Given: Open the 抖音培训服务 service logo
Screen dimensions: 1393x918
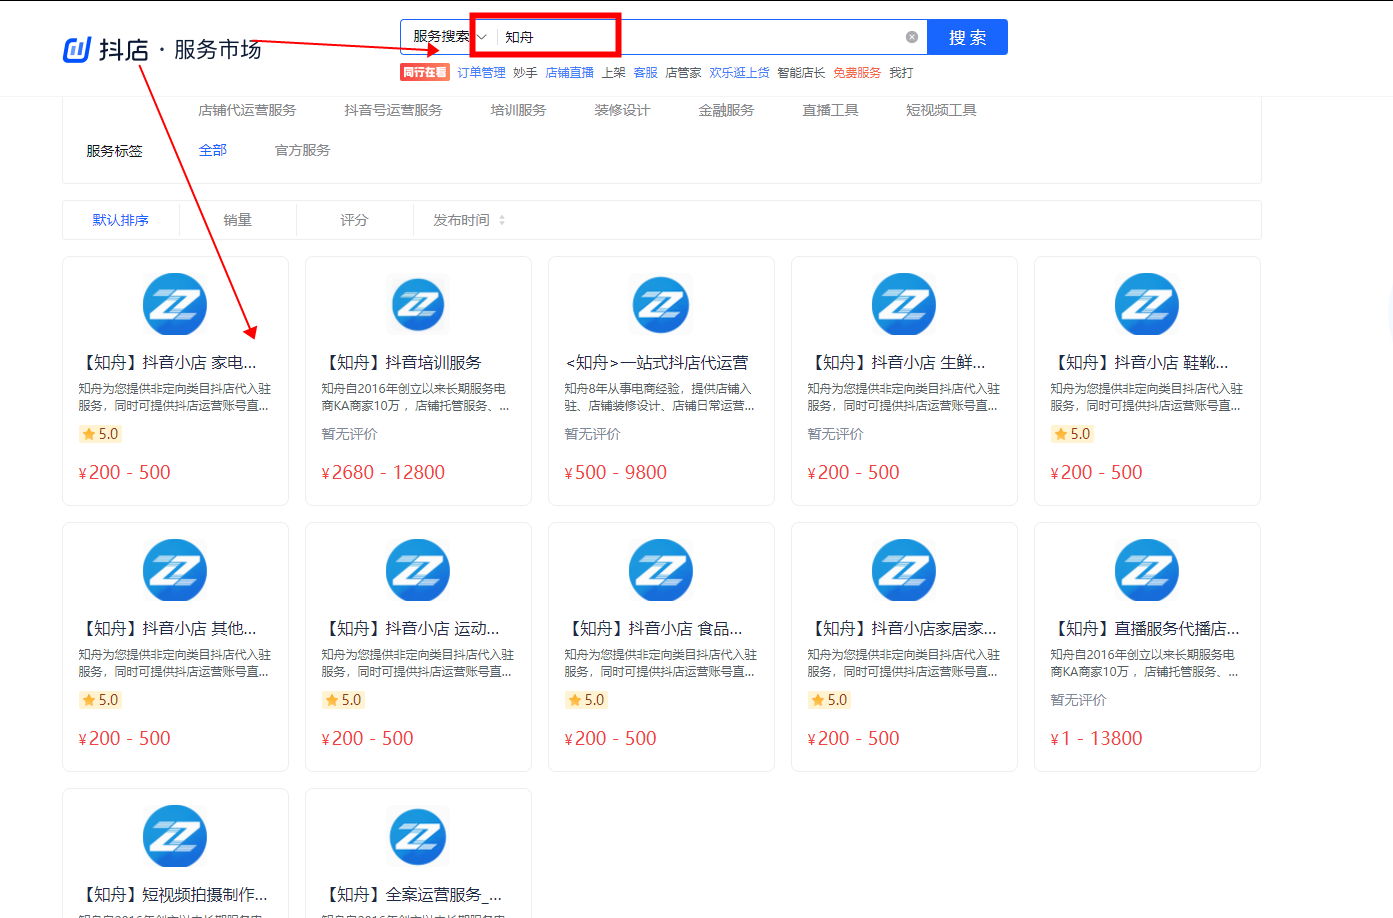Looking at the screenshot, I should click(418, 304).
